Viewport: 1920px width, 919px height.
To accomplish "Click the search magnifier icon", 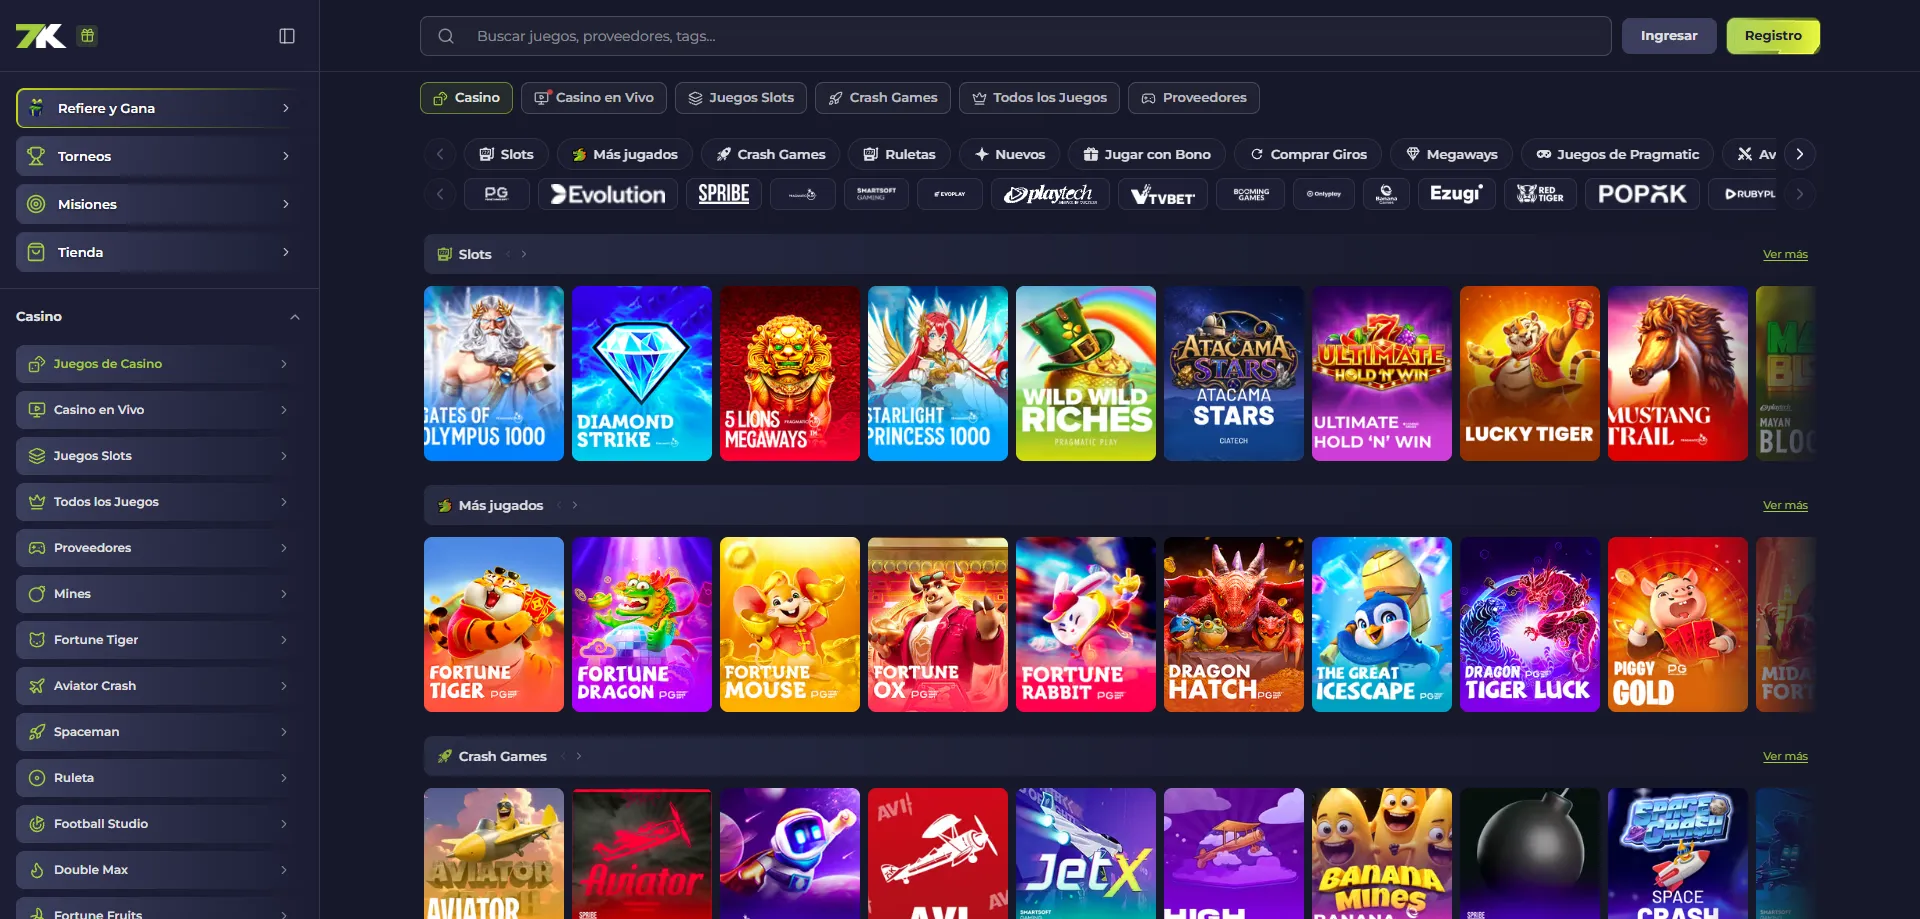I will pos(446,36).
